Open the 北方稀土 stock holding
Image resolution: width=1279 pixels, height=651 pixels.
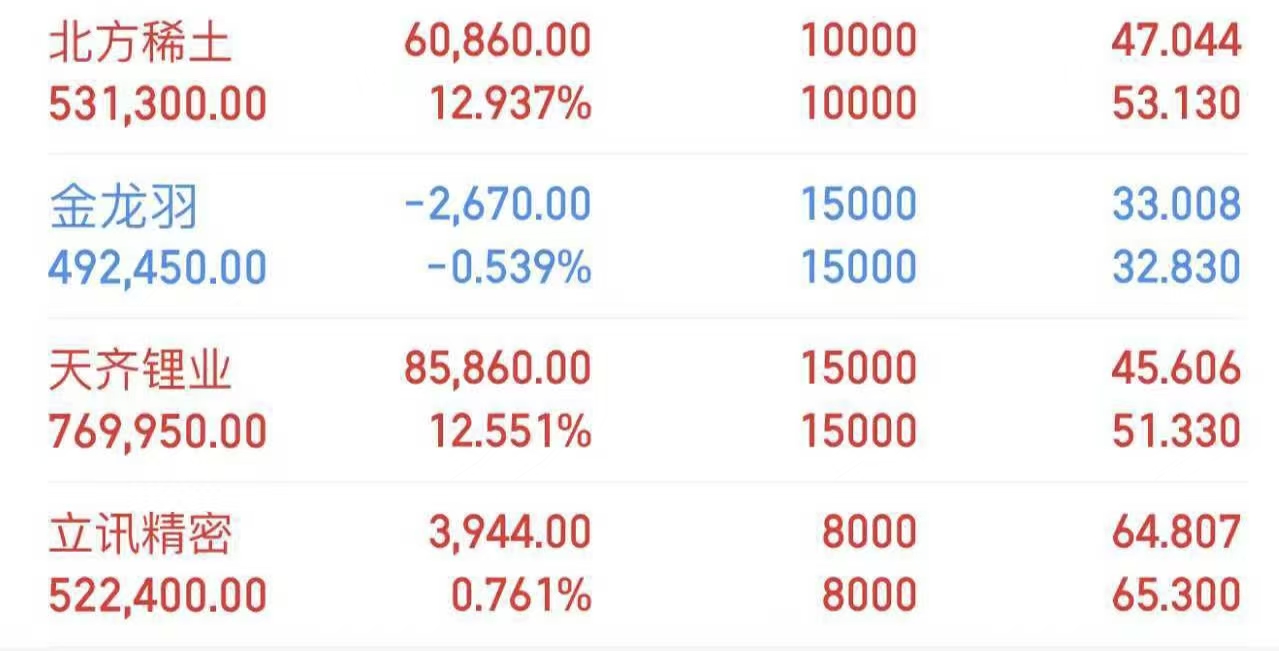tap(140, 42)
